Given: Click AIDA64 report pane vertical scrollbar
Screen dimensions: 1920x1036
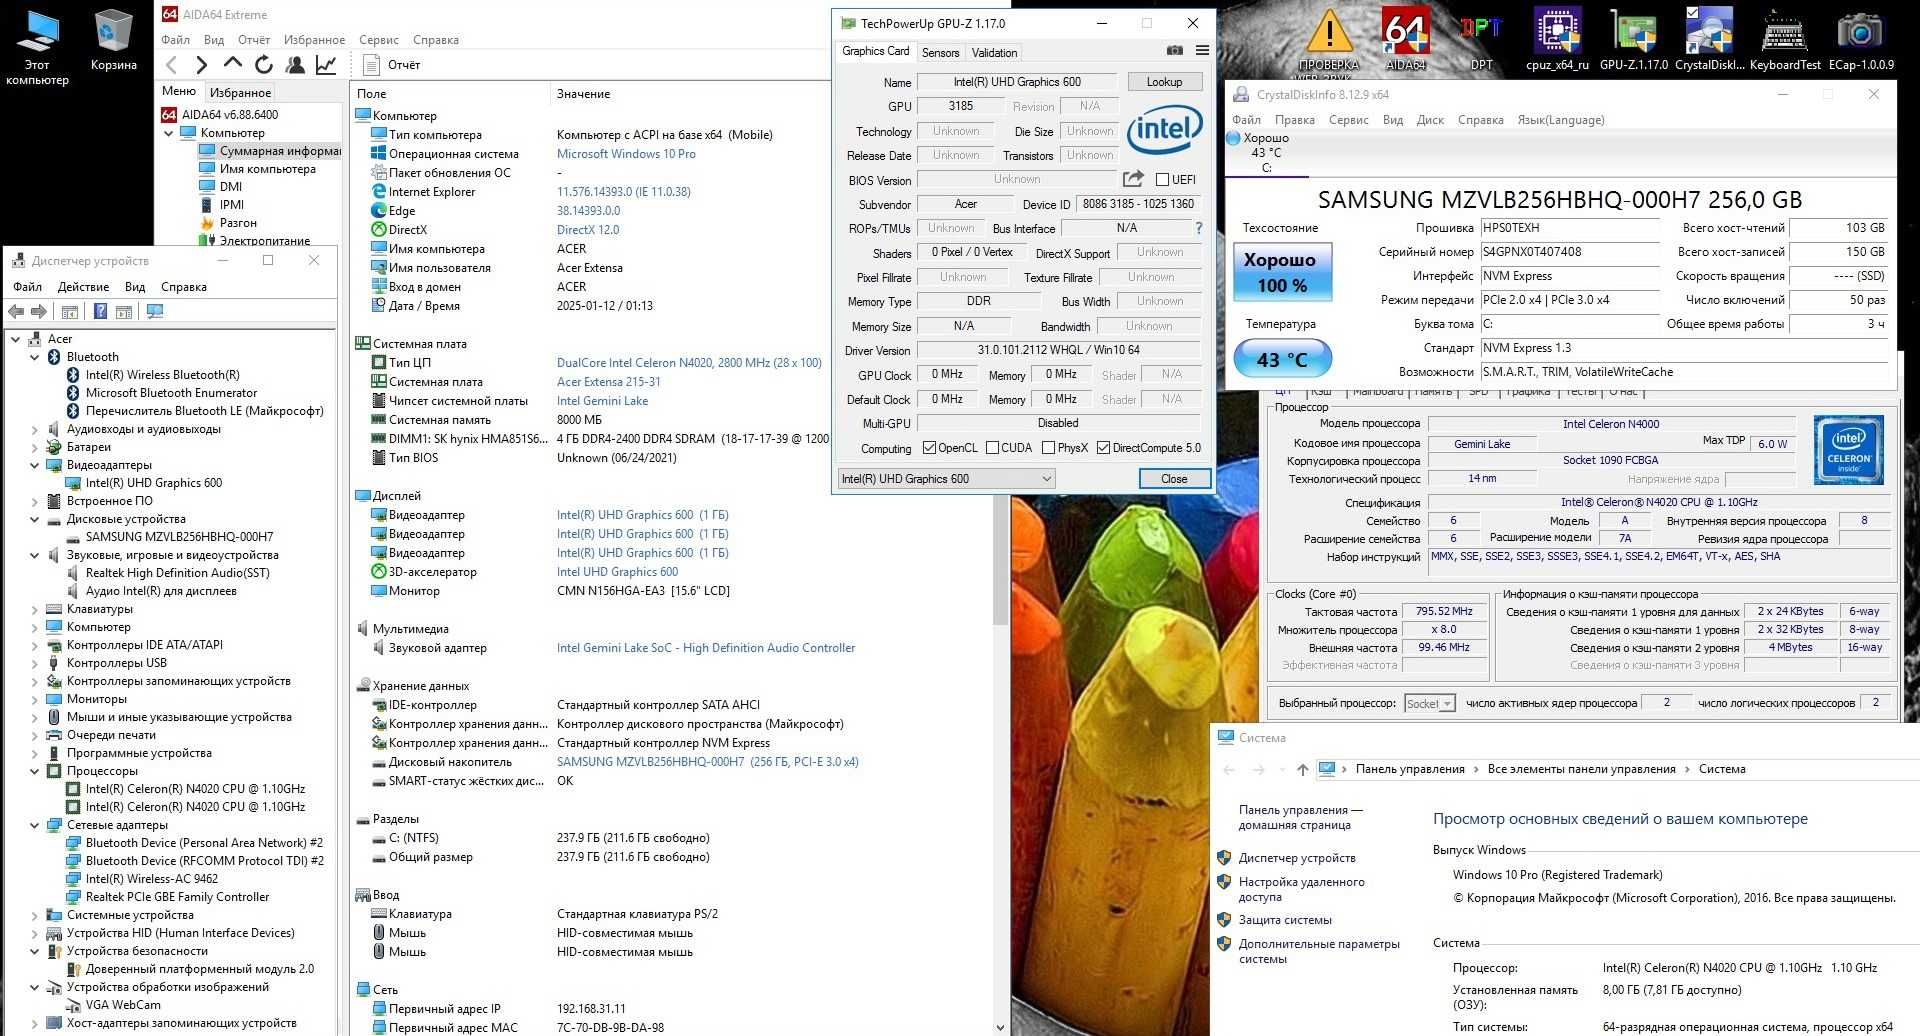Looking at the screenshot, I should (1001, 560).
